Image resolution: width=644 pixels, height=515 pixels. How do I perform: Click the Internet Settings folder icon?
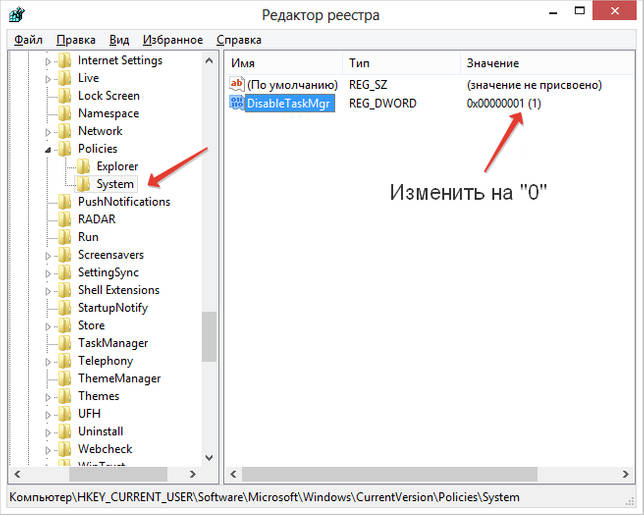[64, 60]
